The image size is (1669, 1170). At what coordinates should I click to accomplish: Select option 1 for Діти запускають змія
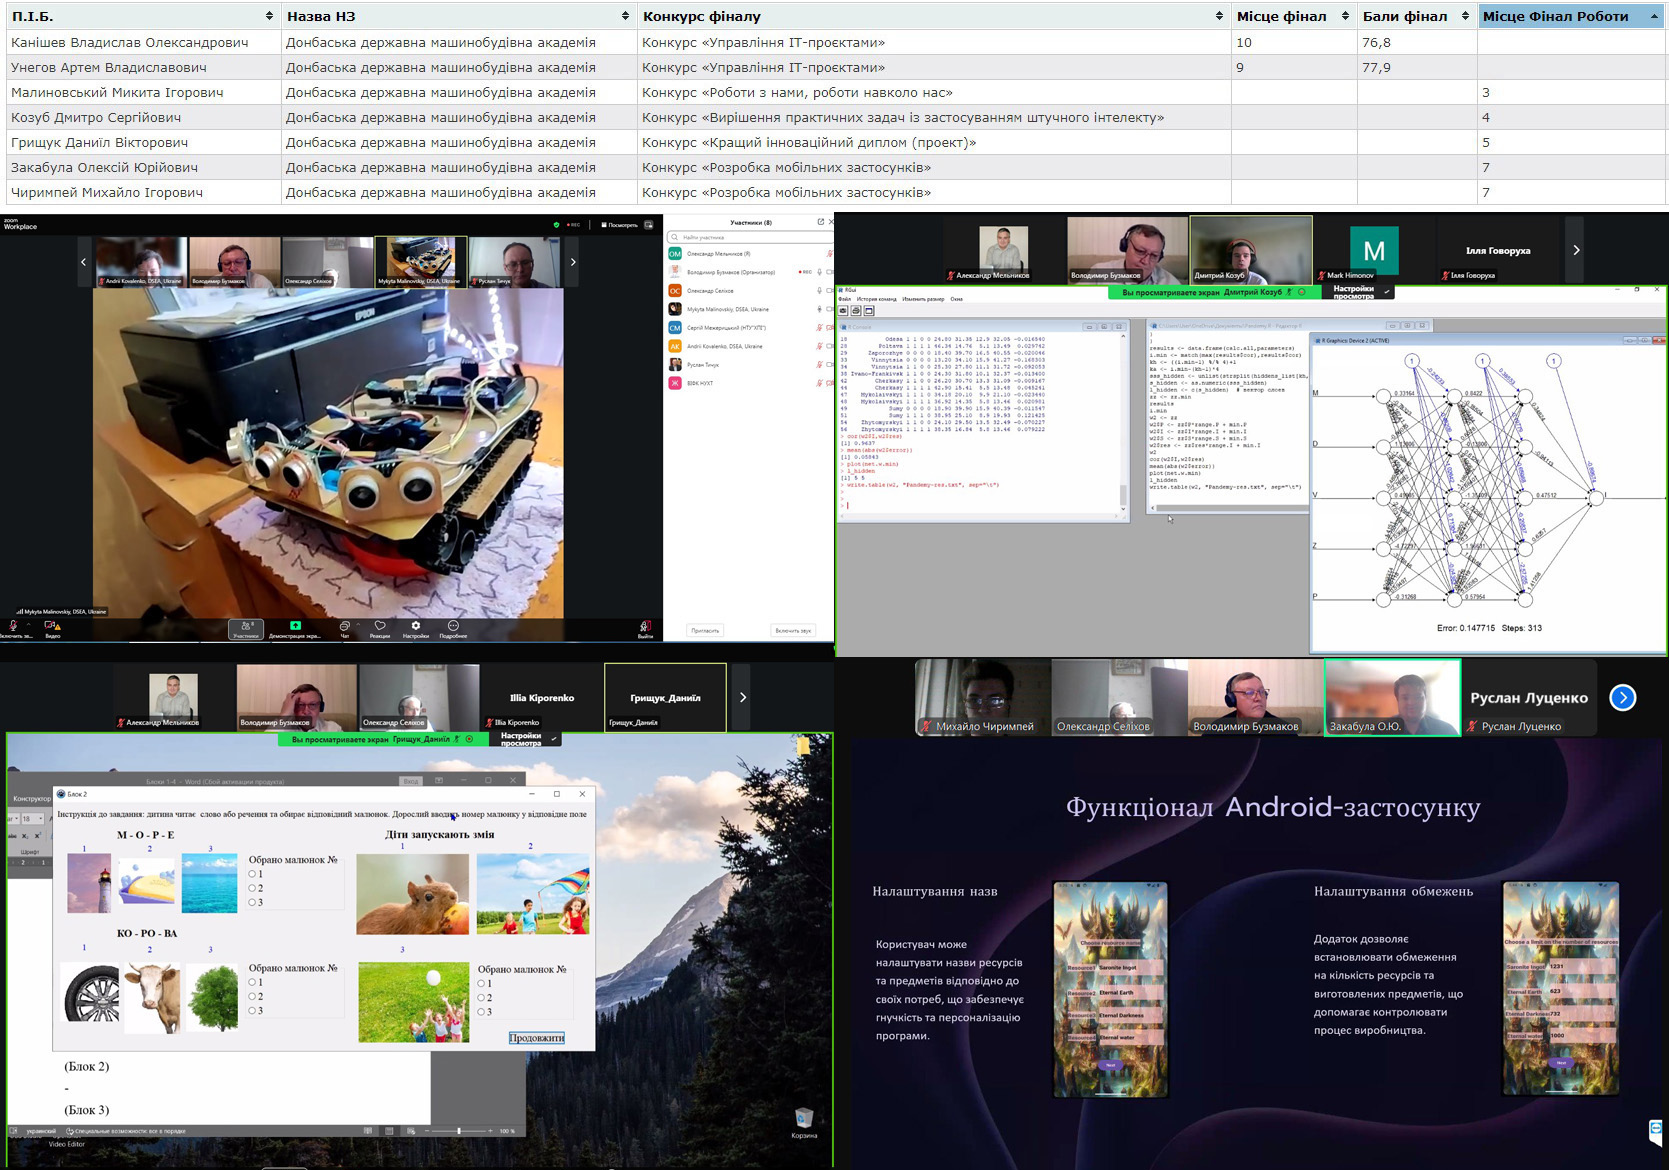tap(482, 983)
